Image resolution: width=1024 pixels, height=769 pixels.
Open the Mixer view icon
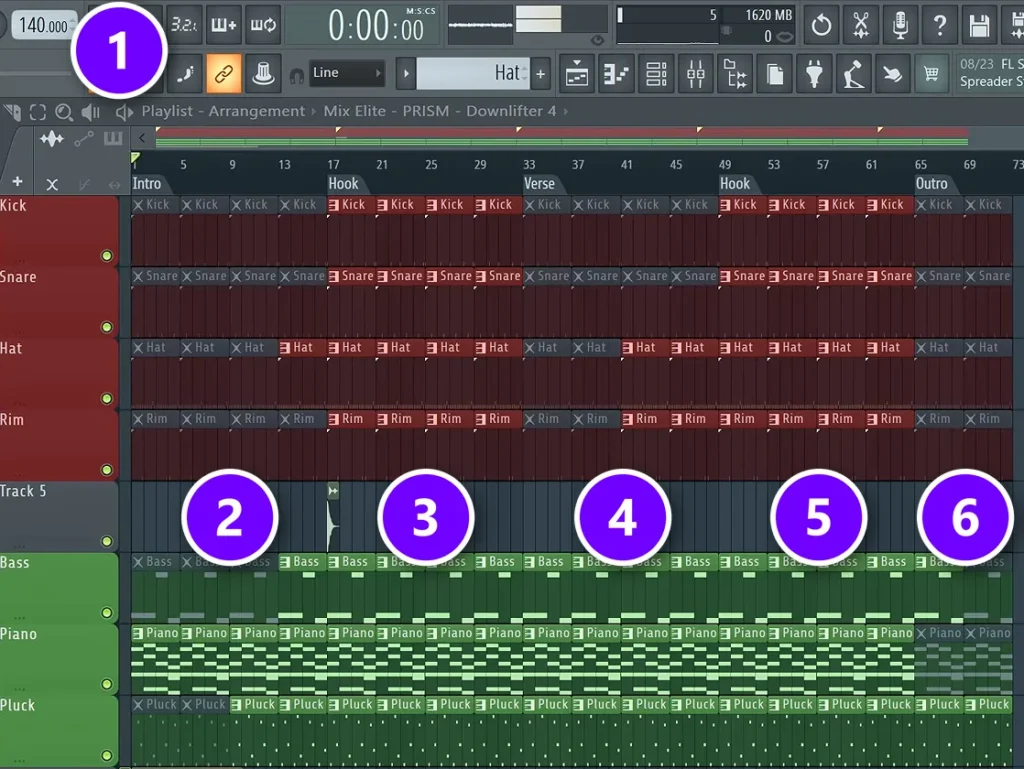pyautogui.click(x=696, y=74)
